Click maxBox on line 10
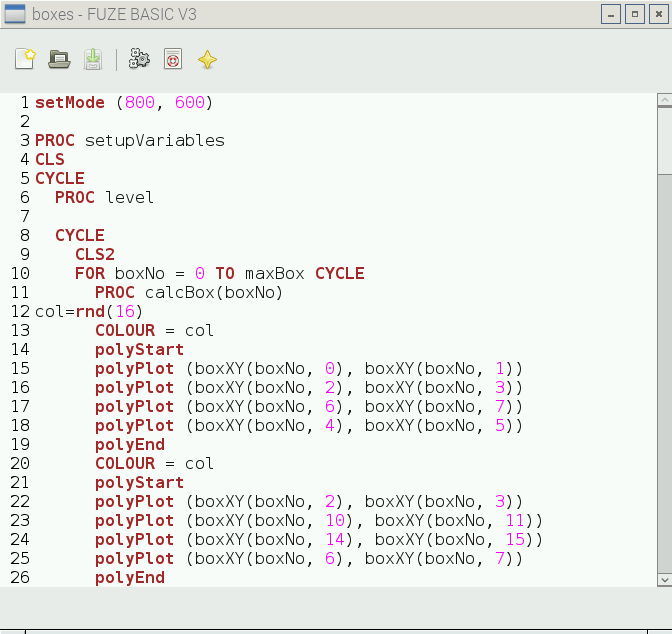Image resolution: width=672 pixels, height=634 pixels. [275, 273]
